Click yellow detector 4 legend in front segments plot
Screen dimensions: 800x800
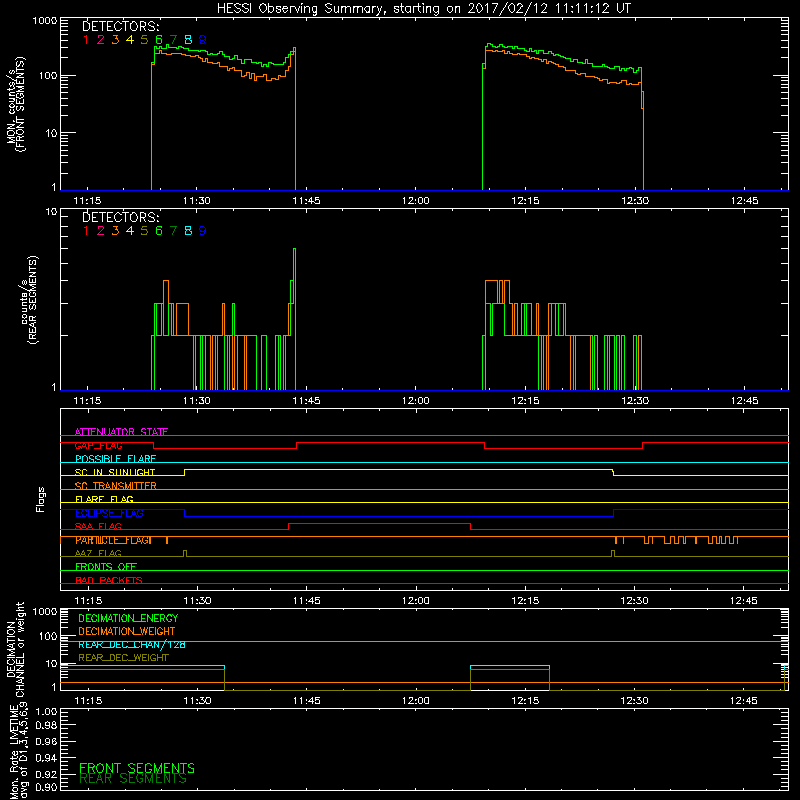(130, 40)
